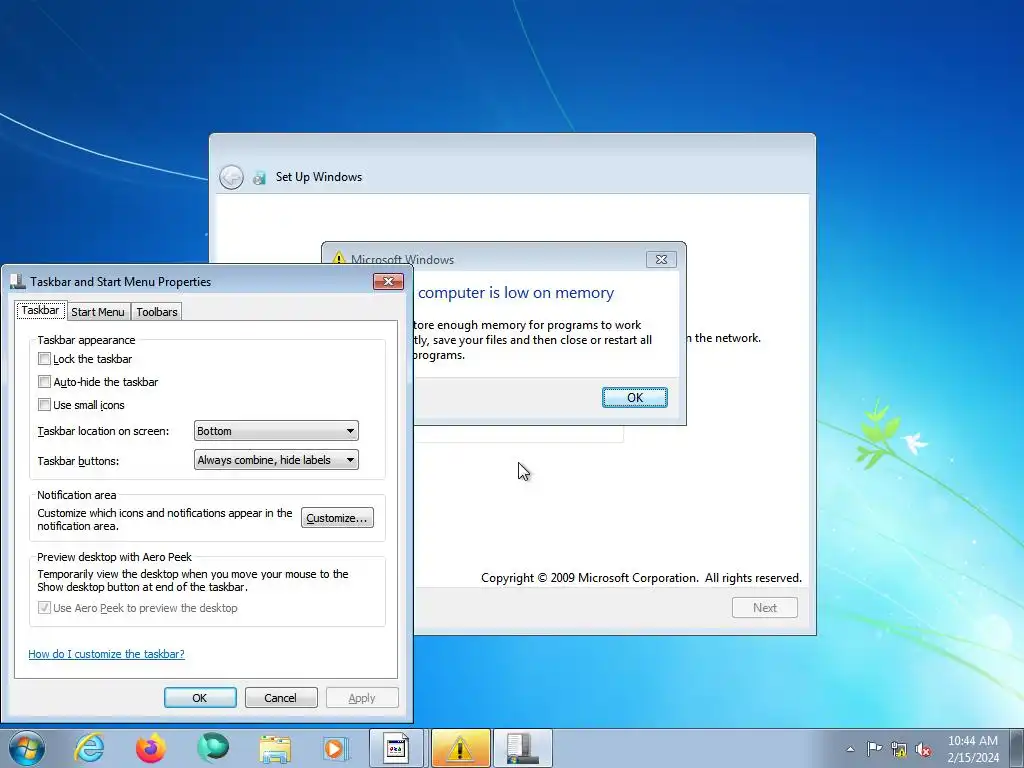Click the Set Up Windows title text
This screenshot has height=768, width=1024.
(319, 177)
